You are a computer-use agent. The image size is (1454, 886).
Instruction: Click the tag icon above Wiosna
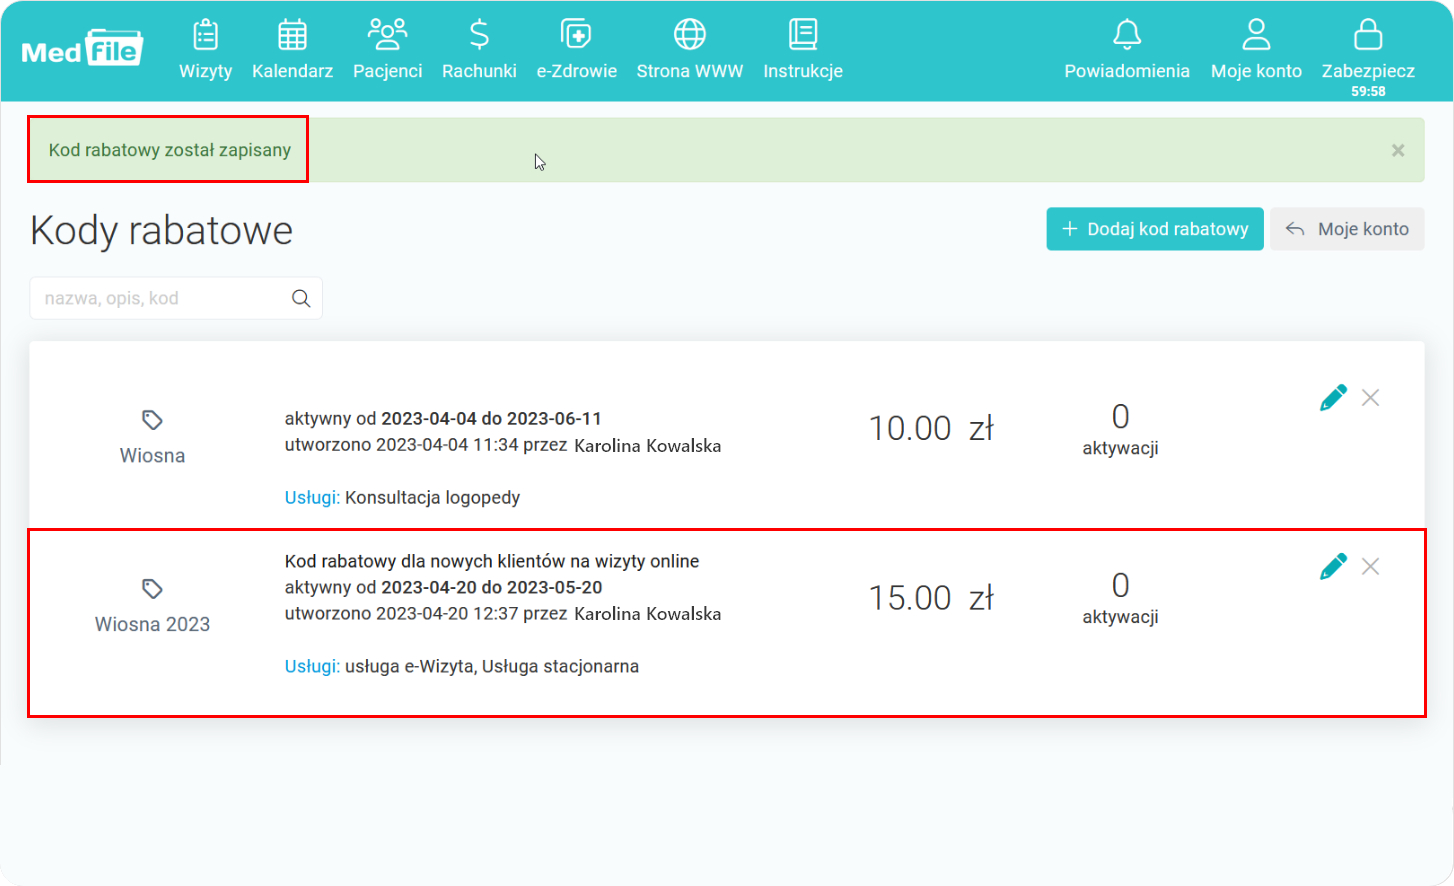(152, 420)
